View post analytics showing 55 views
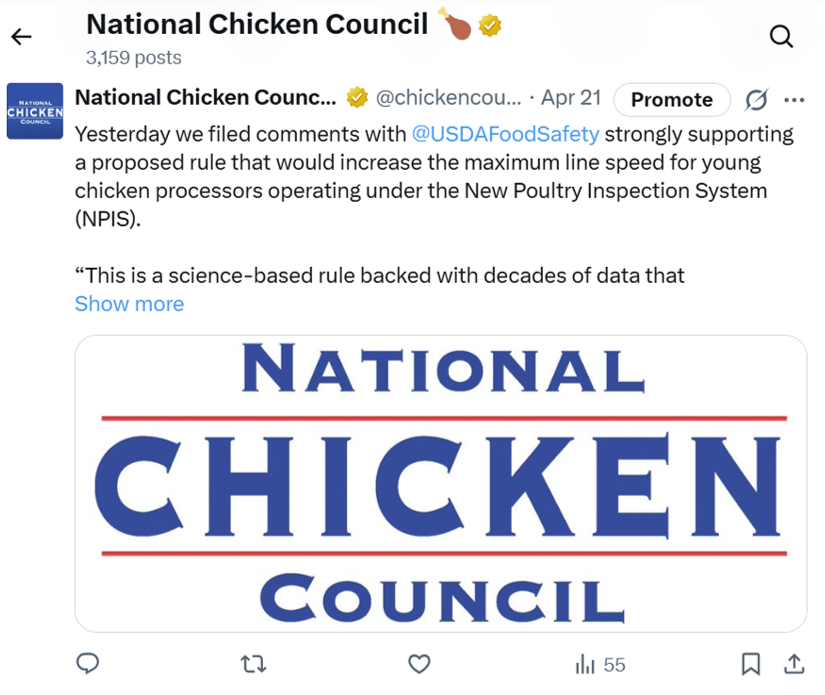 pyautogui.click(x=600, y=664)
